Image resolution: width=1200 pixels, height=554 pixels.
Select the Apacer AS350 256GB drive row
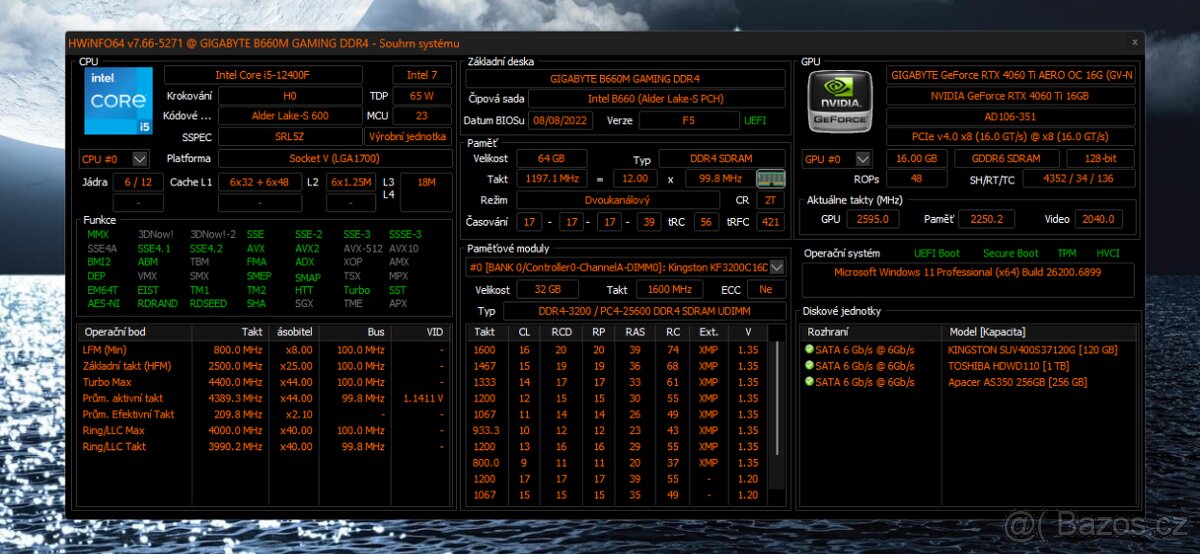970,382
